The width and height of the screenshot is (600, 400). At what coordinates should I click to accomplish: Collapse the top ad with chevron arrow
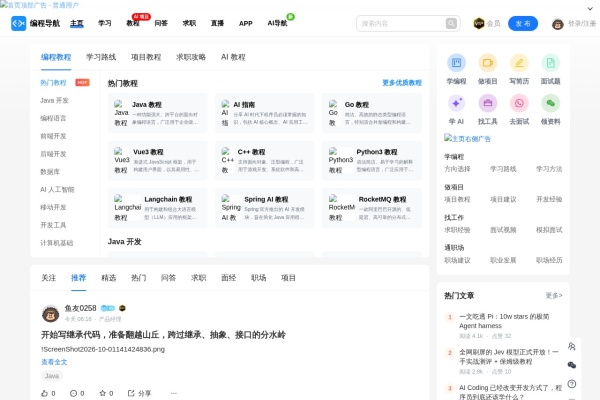pyautogui.click(x=590, y=8)
